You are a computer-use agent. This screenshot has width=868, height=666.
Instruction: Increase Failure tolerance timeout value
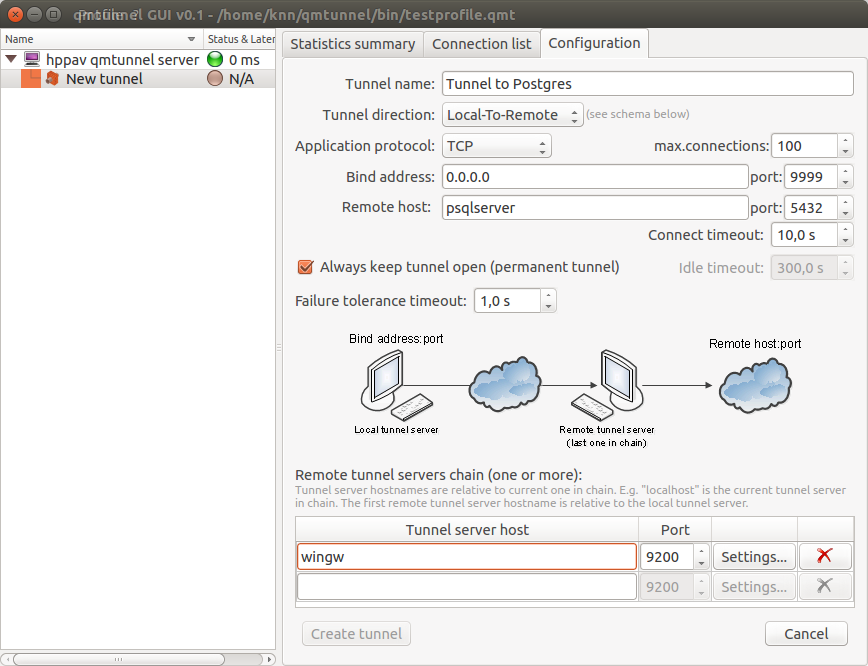(x=548, y=295)
